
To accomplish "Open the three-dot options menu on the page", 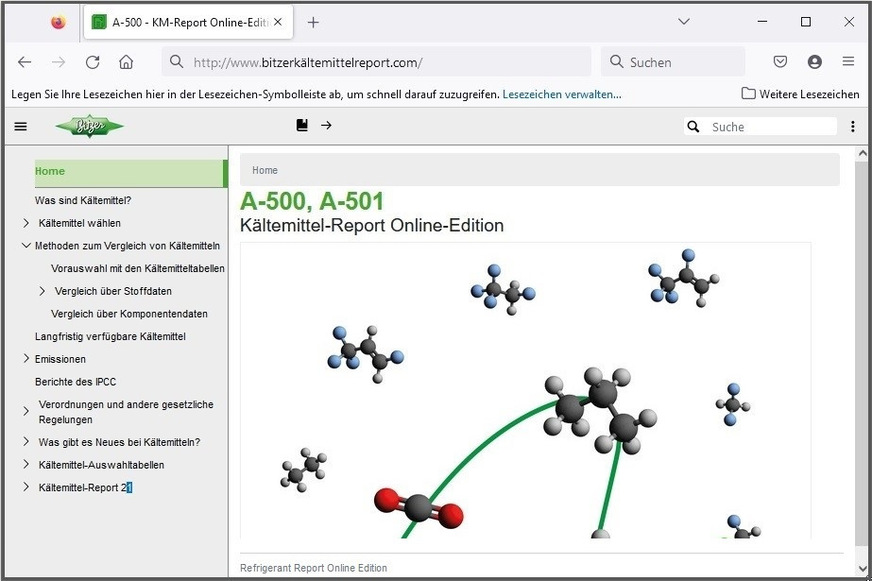I will pyautogui.click(x=852, y=127).
